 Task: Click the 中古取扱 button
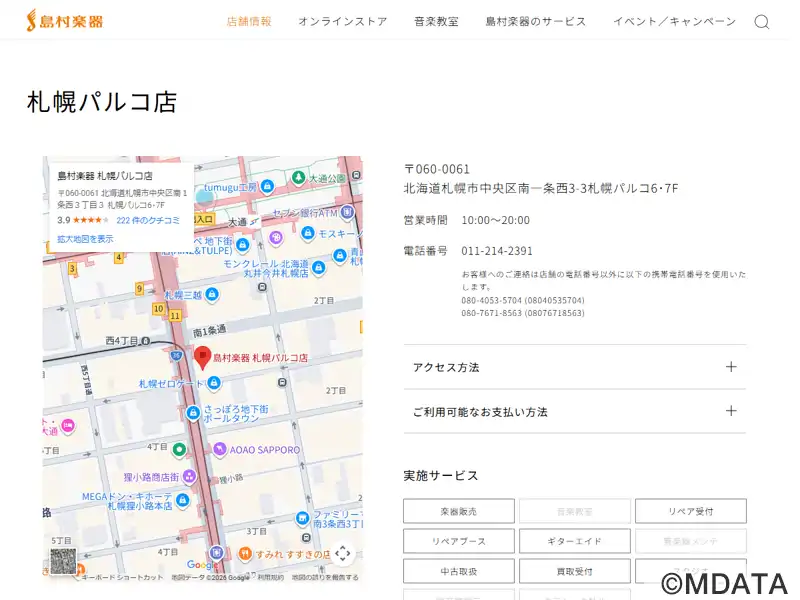(459, 571)
